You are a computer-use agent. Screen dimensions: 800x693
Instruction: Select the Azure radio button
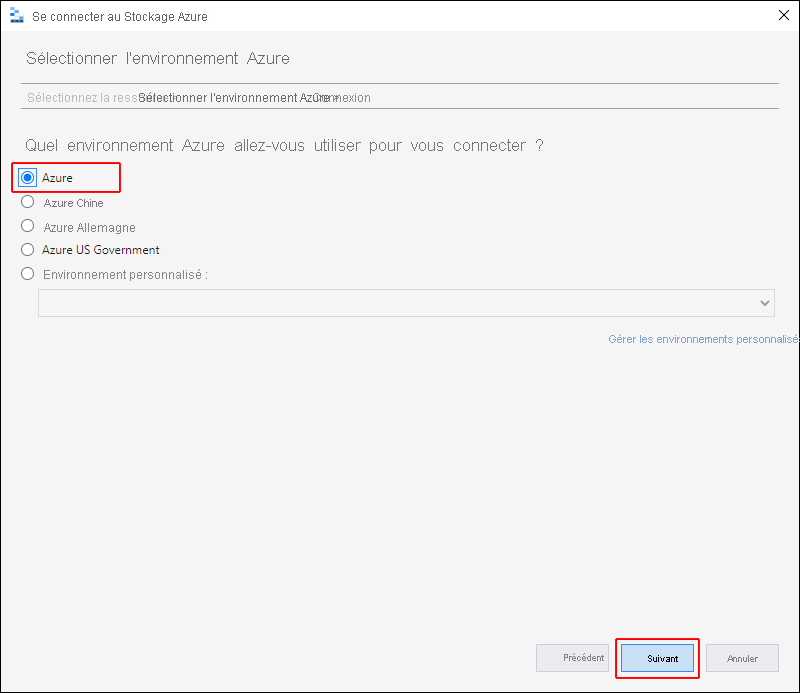(x=28, y=178)
